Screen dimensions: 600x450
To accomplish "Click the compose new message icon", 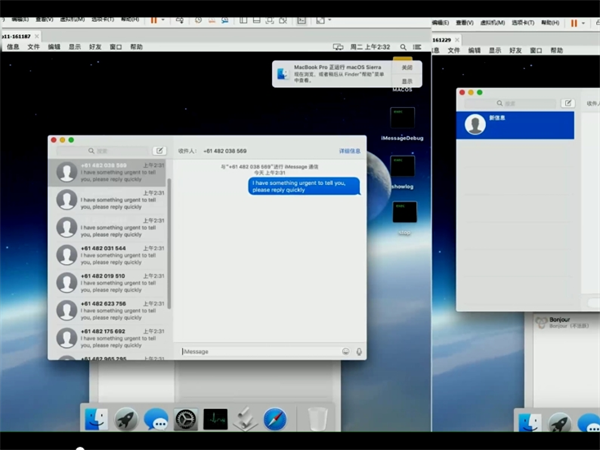I will pos(158,150).
